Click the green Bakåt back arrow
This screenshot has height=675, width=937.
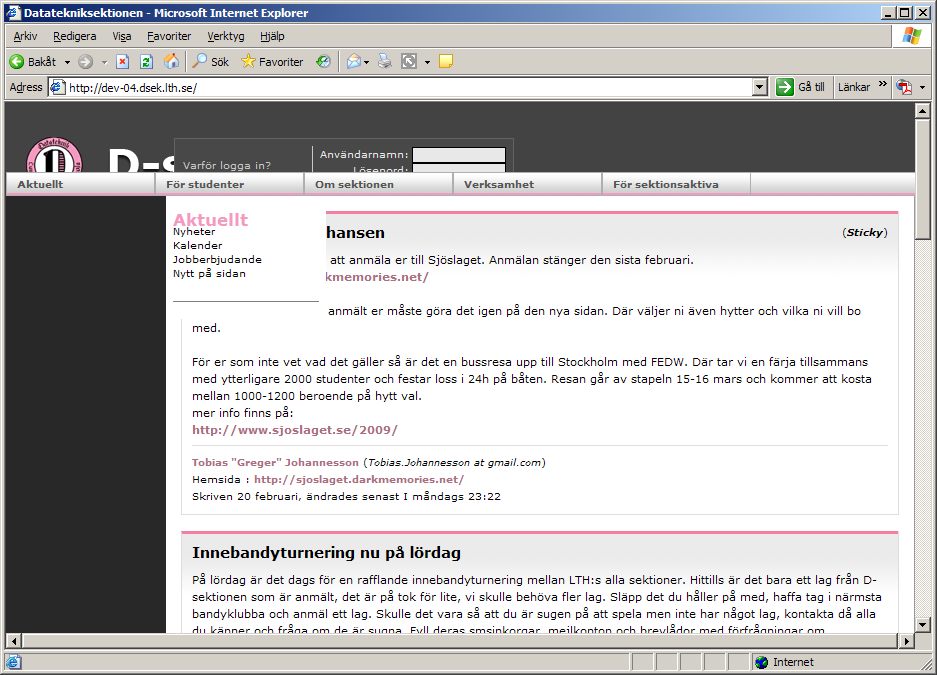[x=17, y=62]
